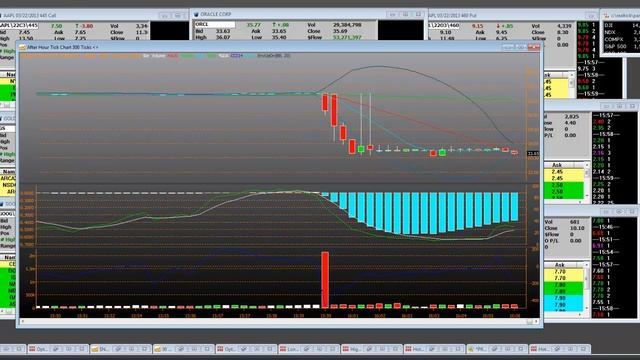Screen dimensions: 640x360
Task: Click the current price label 33.65 on axis
Action: pyautogui.click(x=533, y=153)
